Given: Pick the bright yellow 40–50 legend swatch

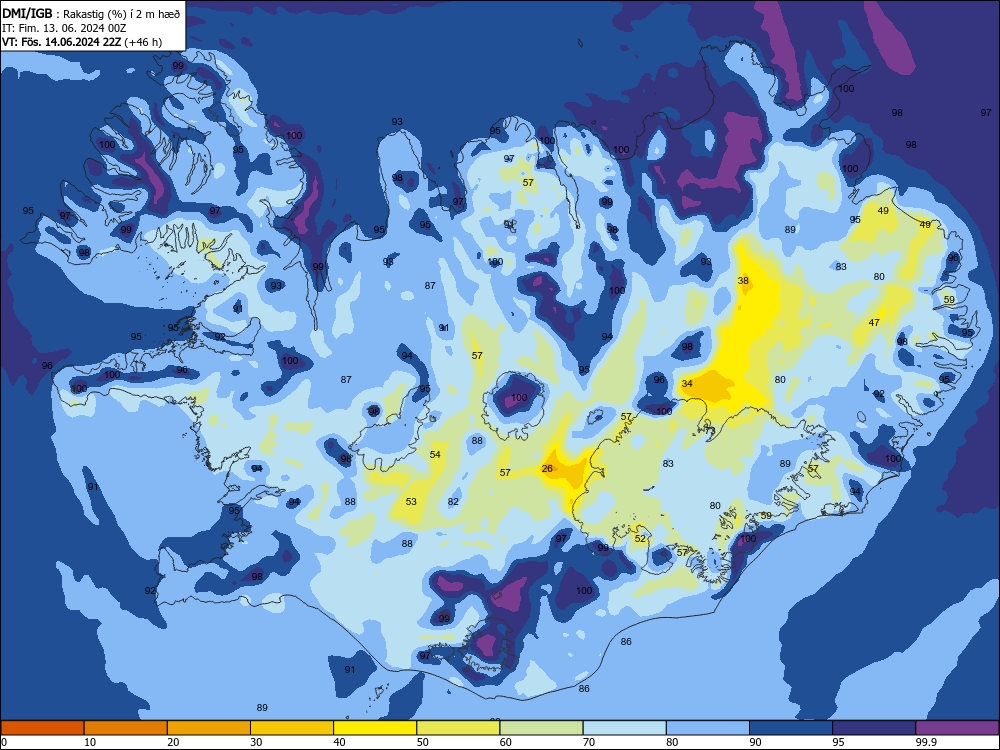Looking at the screenshot, I should (x=375, y=728).
